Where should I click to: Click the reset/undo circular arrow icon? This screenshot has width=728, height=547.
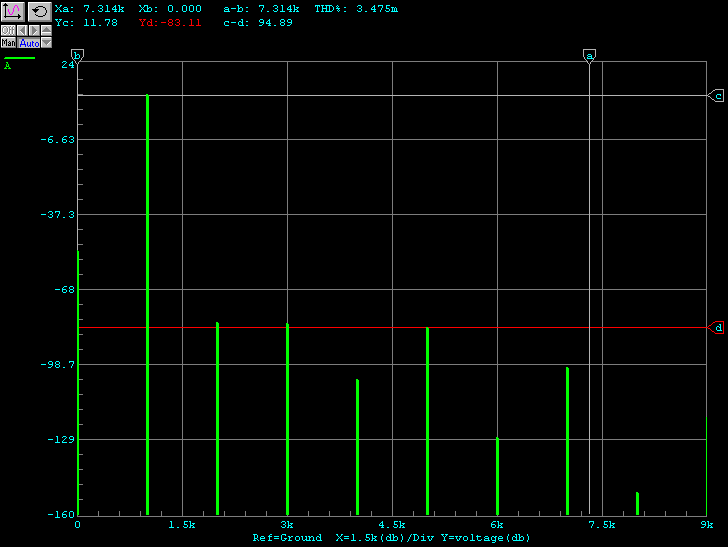click(39, 11)
